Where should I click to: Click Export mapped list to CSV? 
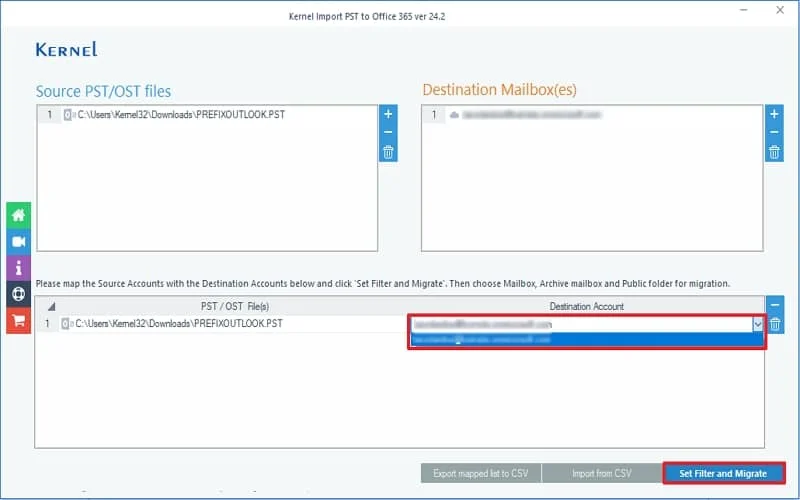click(x=480, y=473)
